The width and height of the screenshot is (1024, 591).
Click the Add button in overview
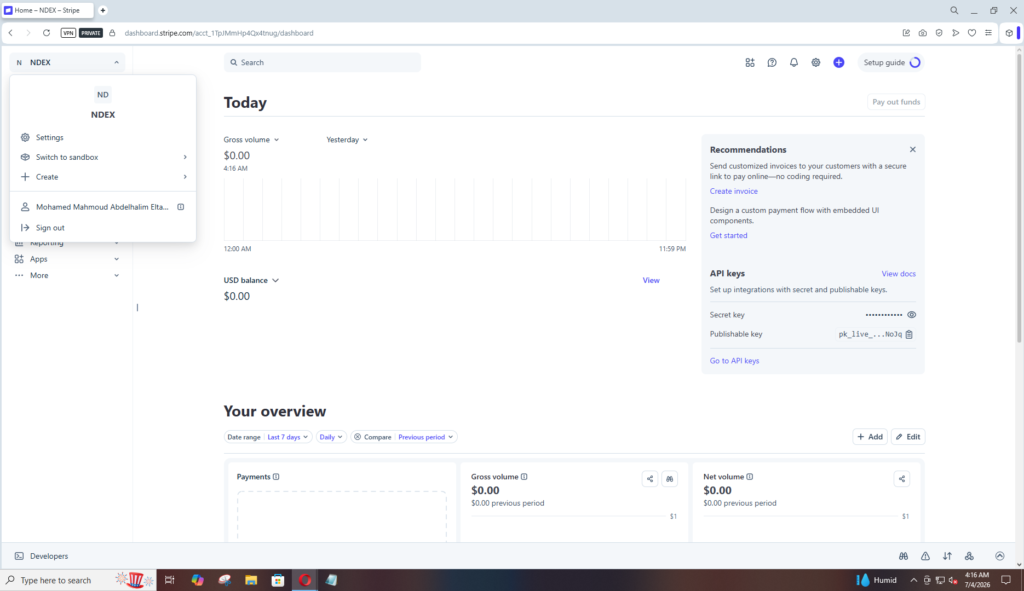point(870,437)
